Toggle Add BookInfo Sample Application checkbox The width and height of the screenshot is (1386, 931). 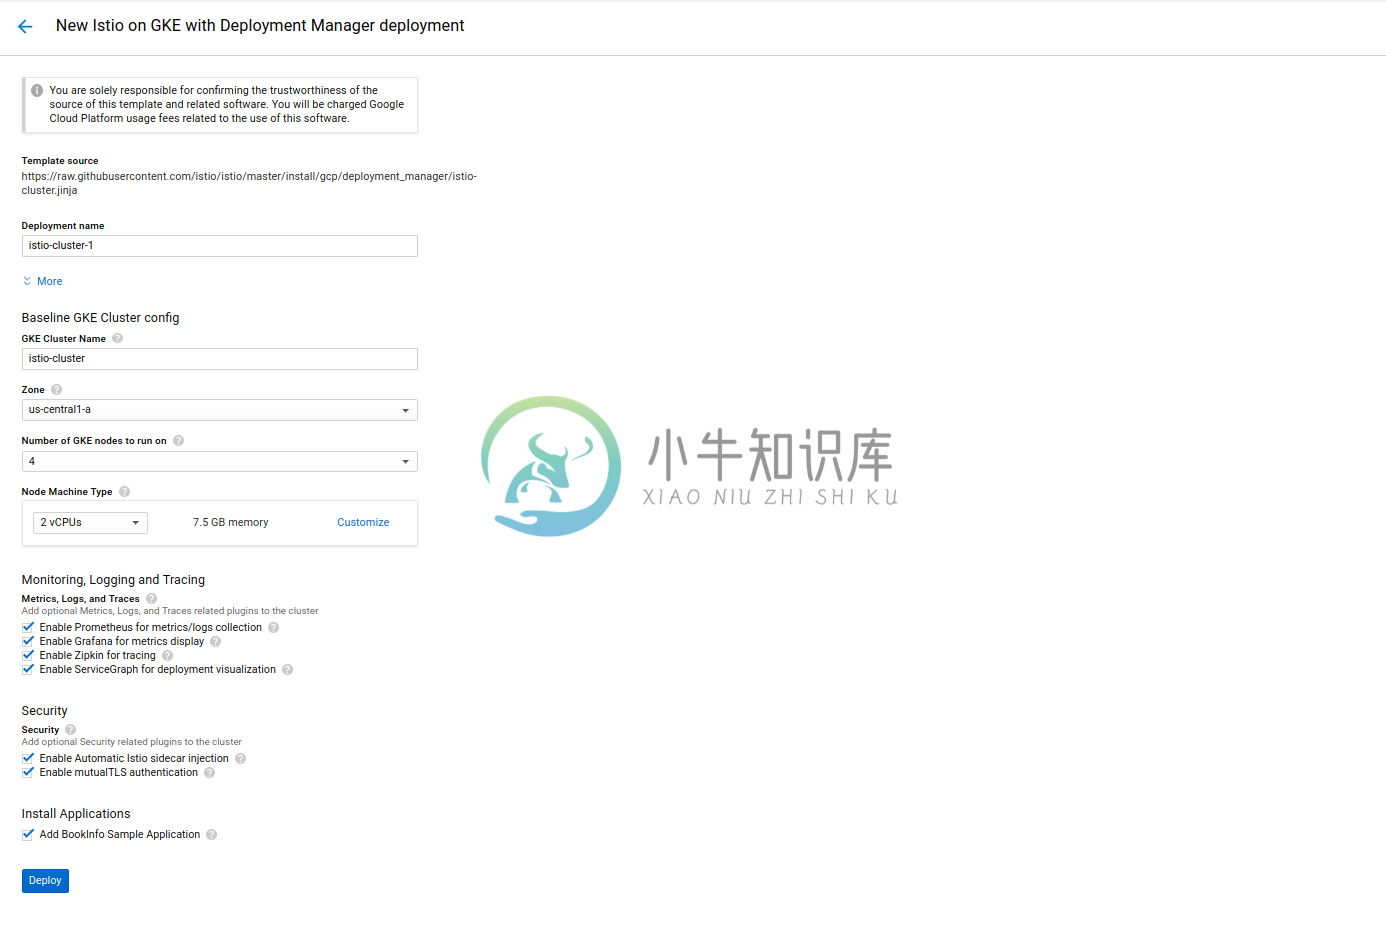point(28,835)
